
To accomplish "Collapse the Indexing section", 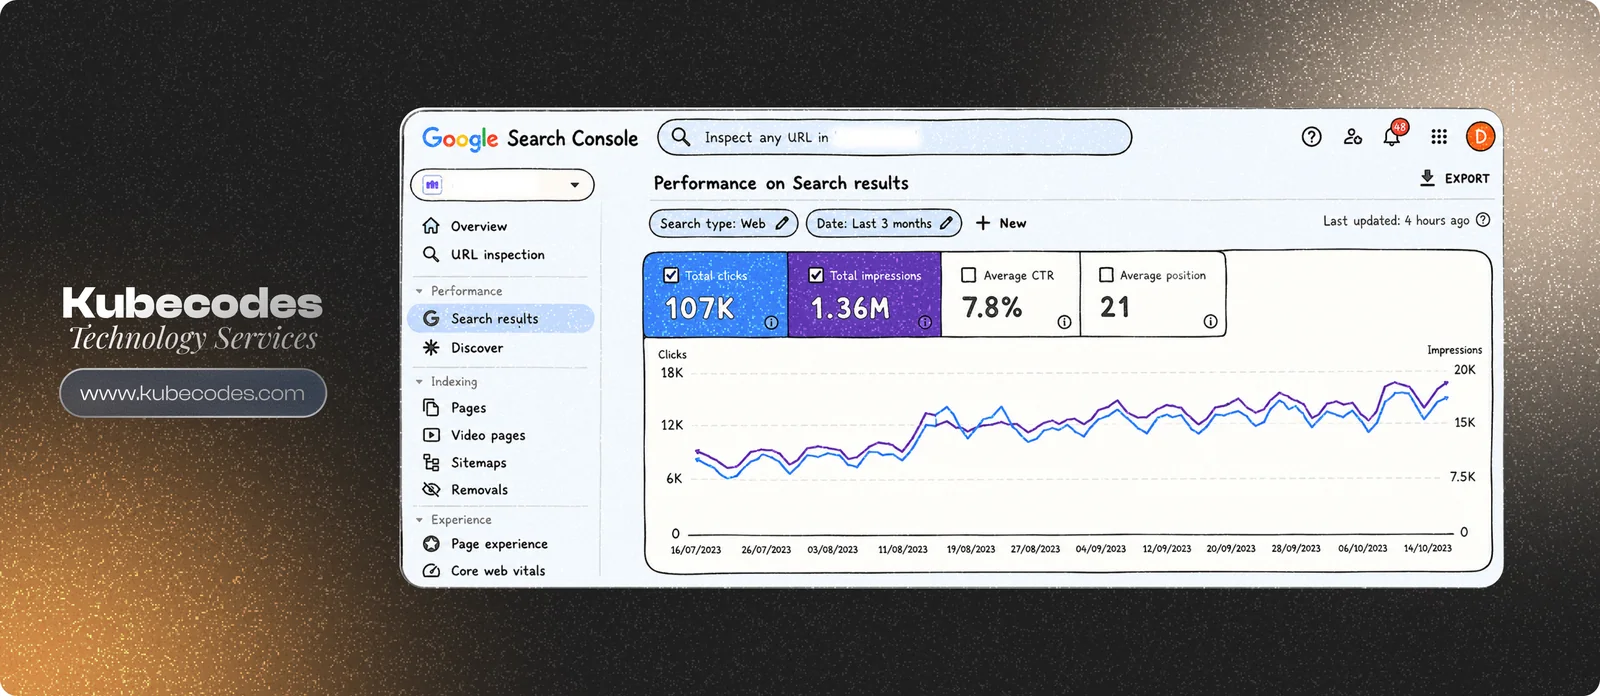I will click(x=419, y=382).
